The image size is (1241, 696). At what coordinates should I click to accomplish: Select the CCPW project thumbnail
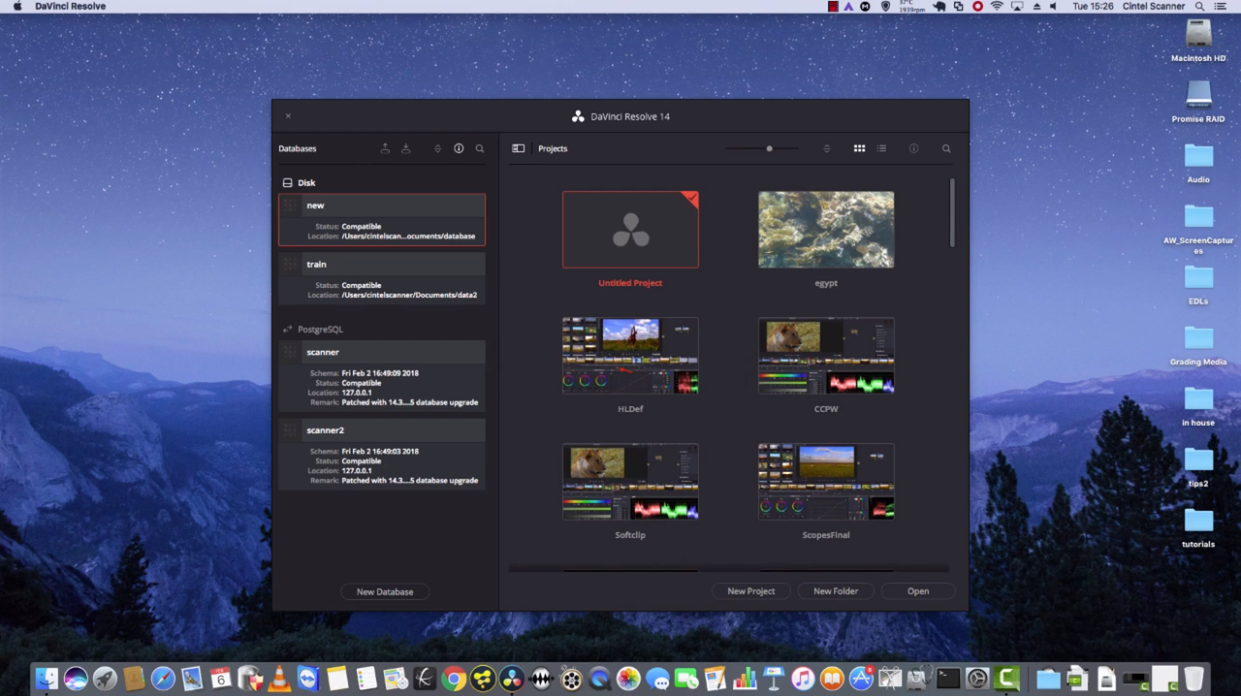click(x=826, y=356)
